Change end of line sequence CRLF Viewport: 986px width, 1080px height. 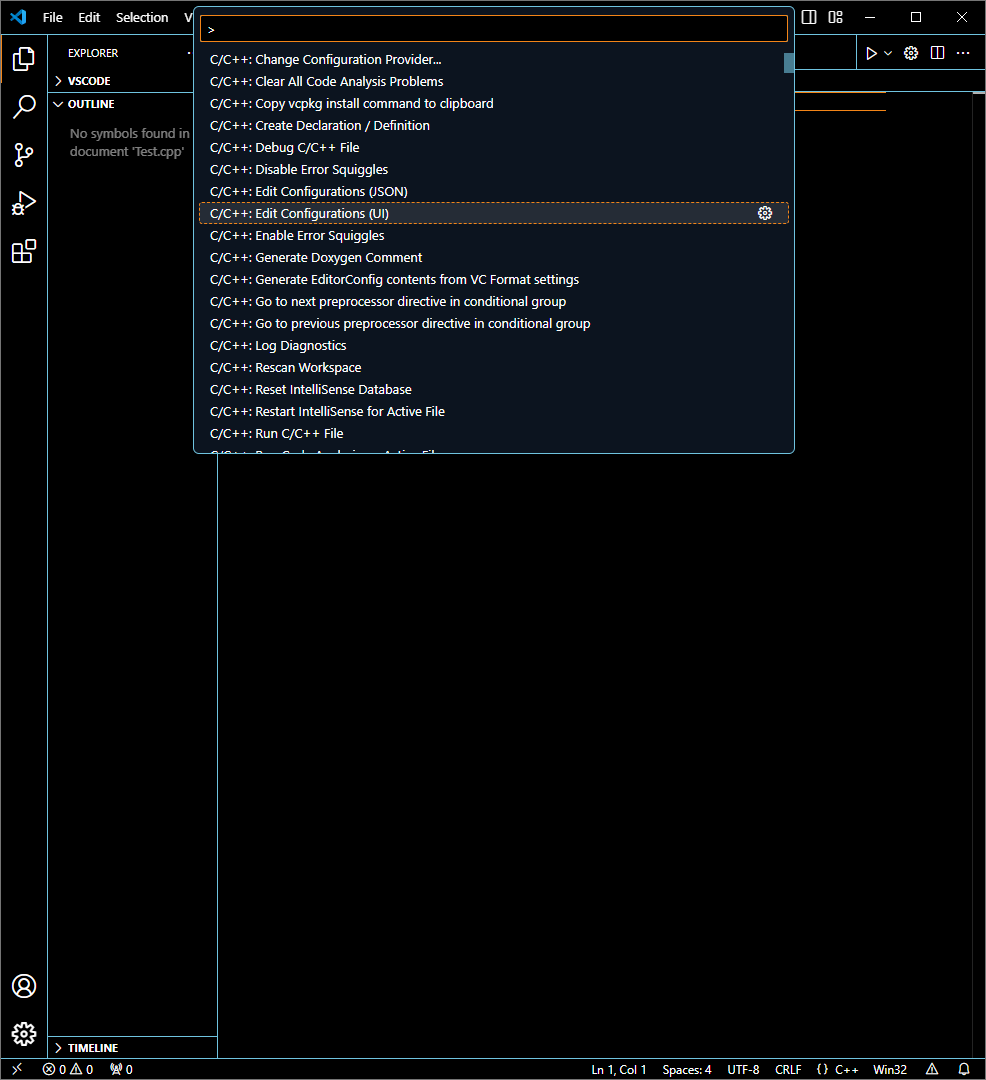[788, 1069]
